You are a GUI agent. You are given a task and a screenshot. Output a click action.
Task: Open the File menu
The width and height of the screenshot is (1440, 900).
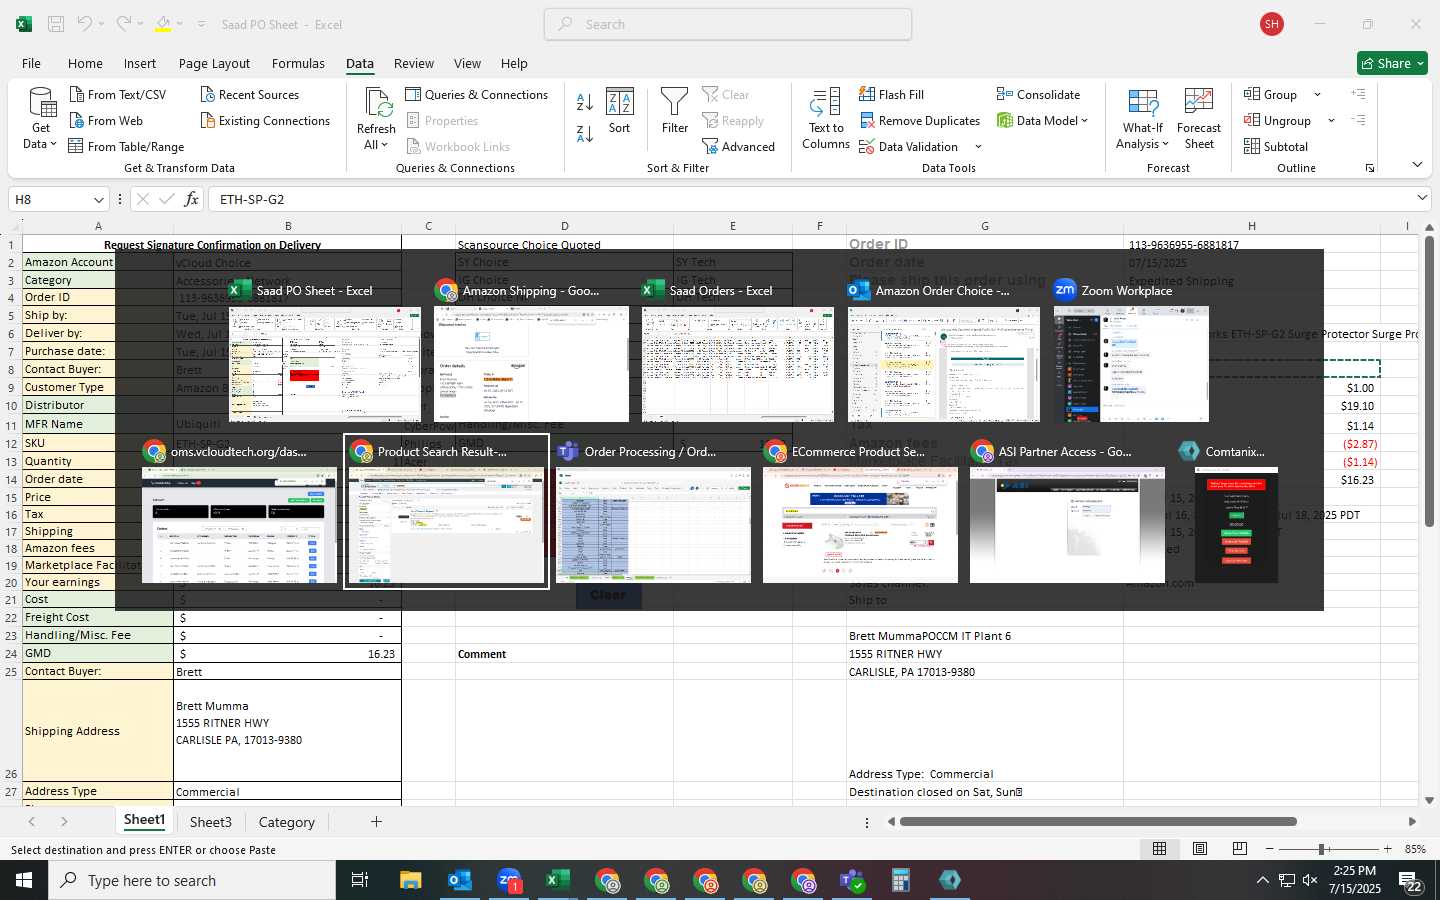pyautogui.click(x=31, y=63)
